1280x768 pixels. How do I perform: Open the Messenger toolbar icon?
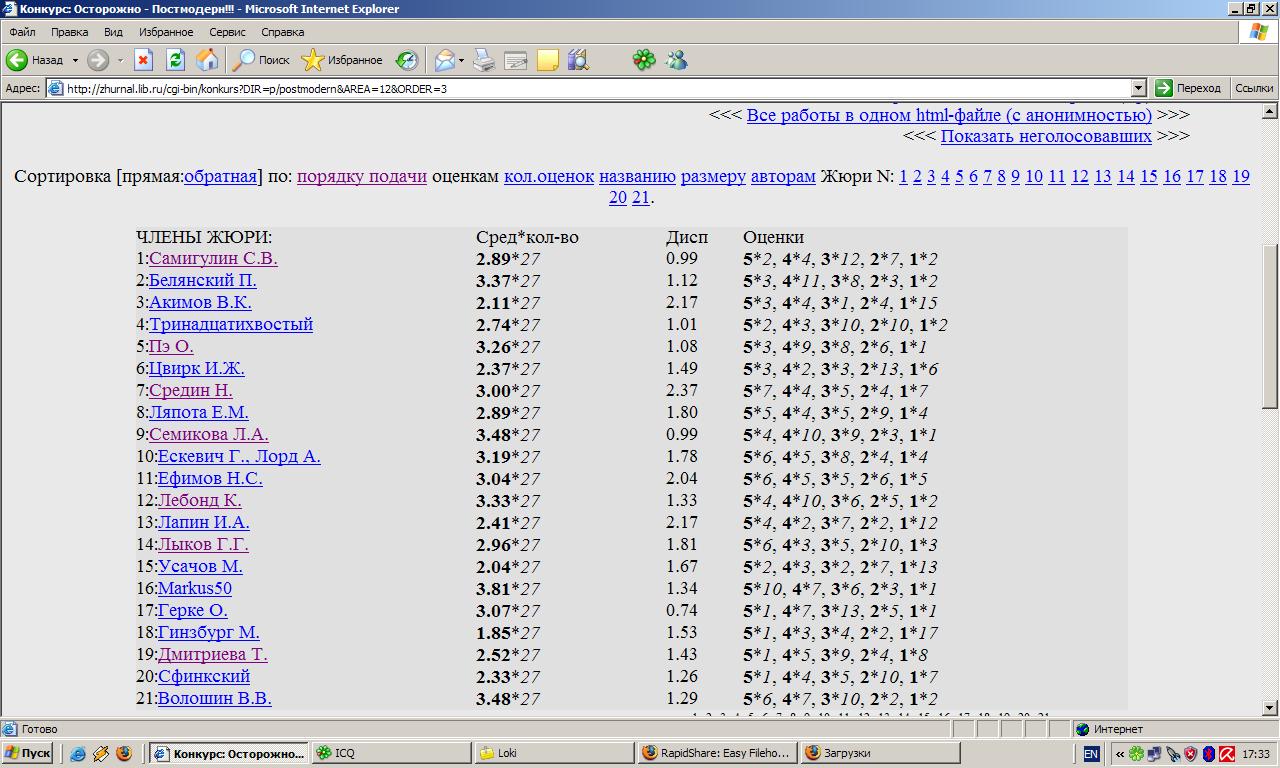(x=677, y=60)
